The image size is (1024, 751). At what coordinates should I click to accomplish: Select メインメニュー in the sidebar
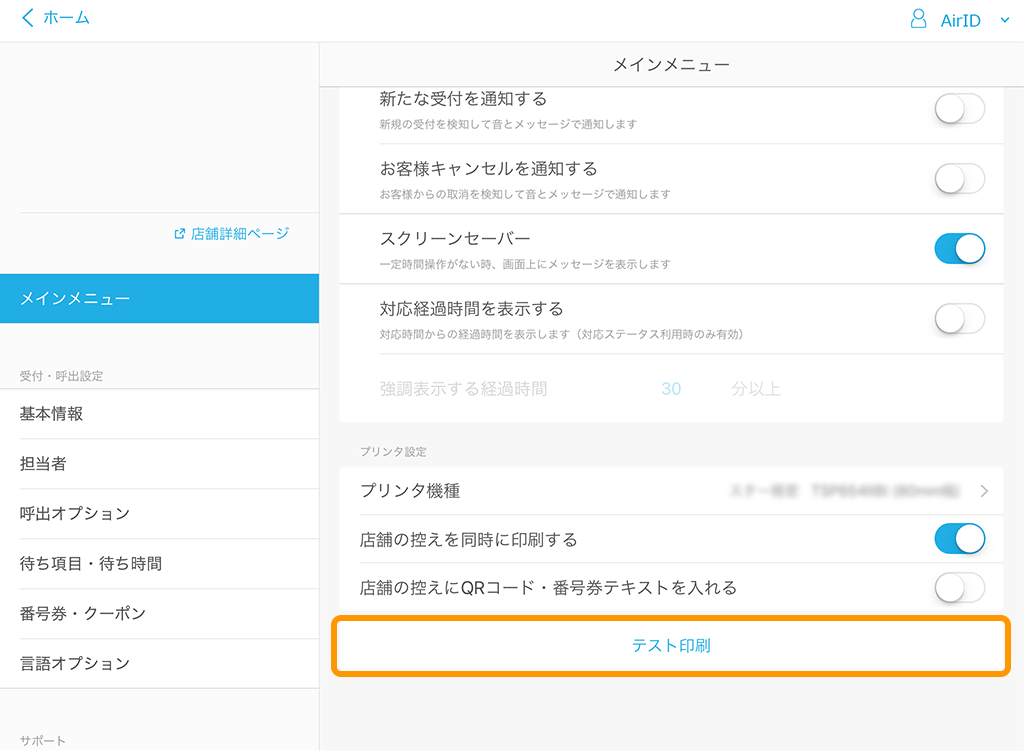(x=159, y=298)
